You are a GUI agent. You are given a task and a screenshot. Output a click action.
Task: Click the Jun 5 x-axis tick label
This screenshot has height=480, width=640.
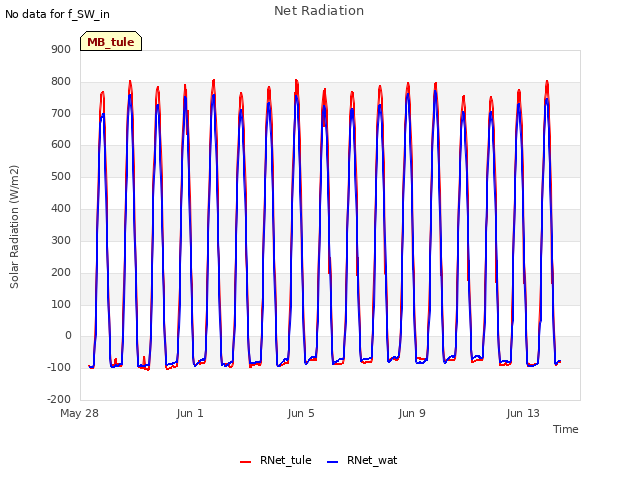[x=301, y=413]
